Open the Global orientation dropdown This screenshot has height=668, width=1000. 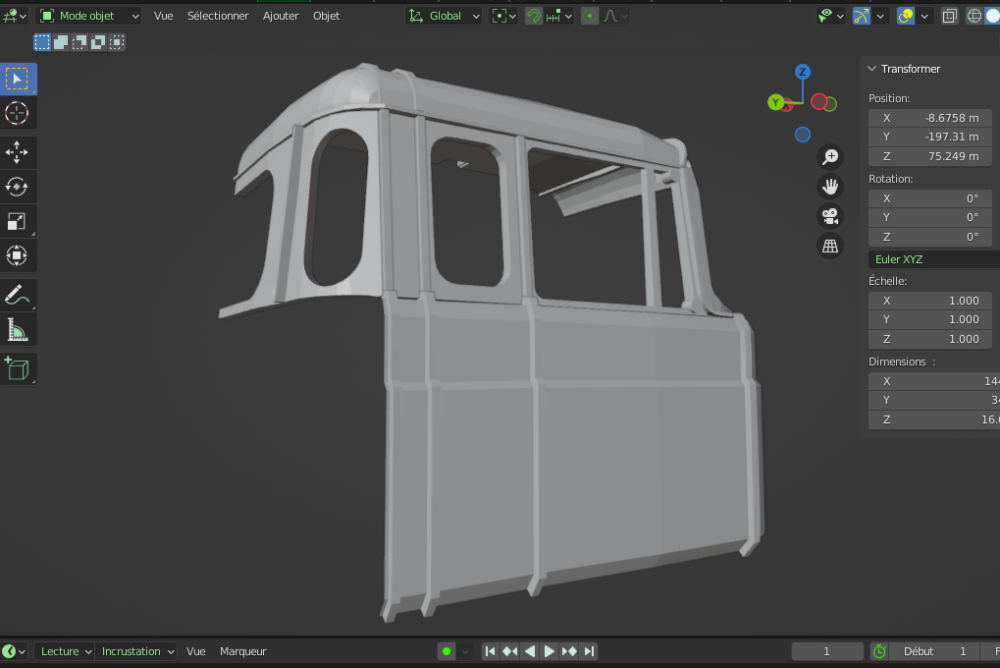click(x=444, y=16)
